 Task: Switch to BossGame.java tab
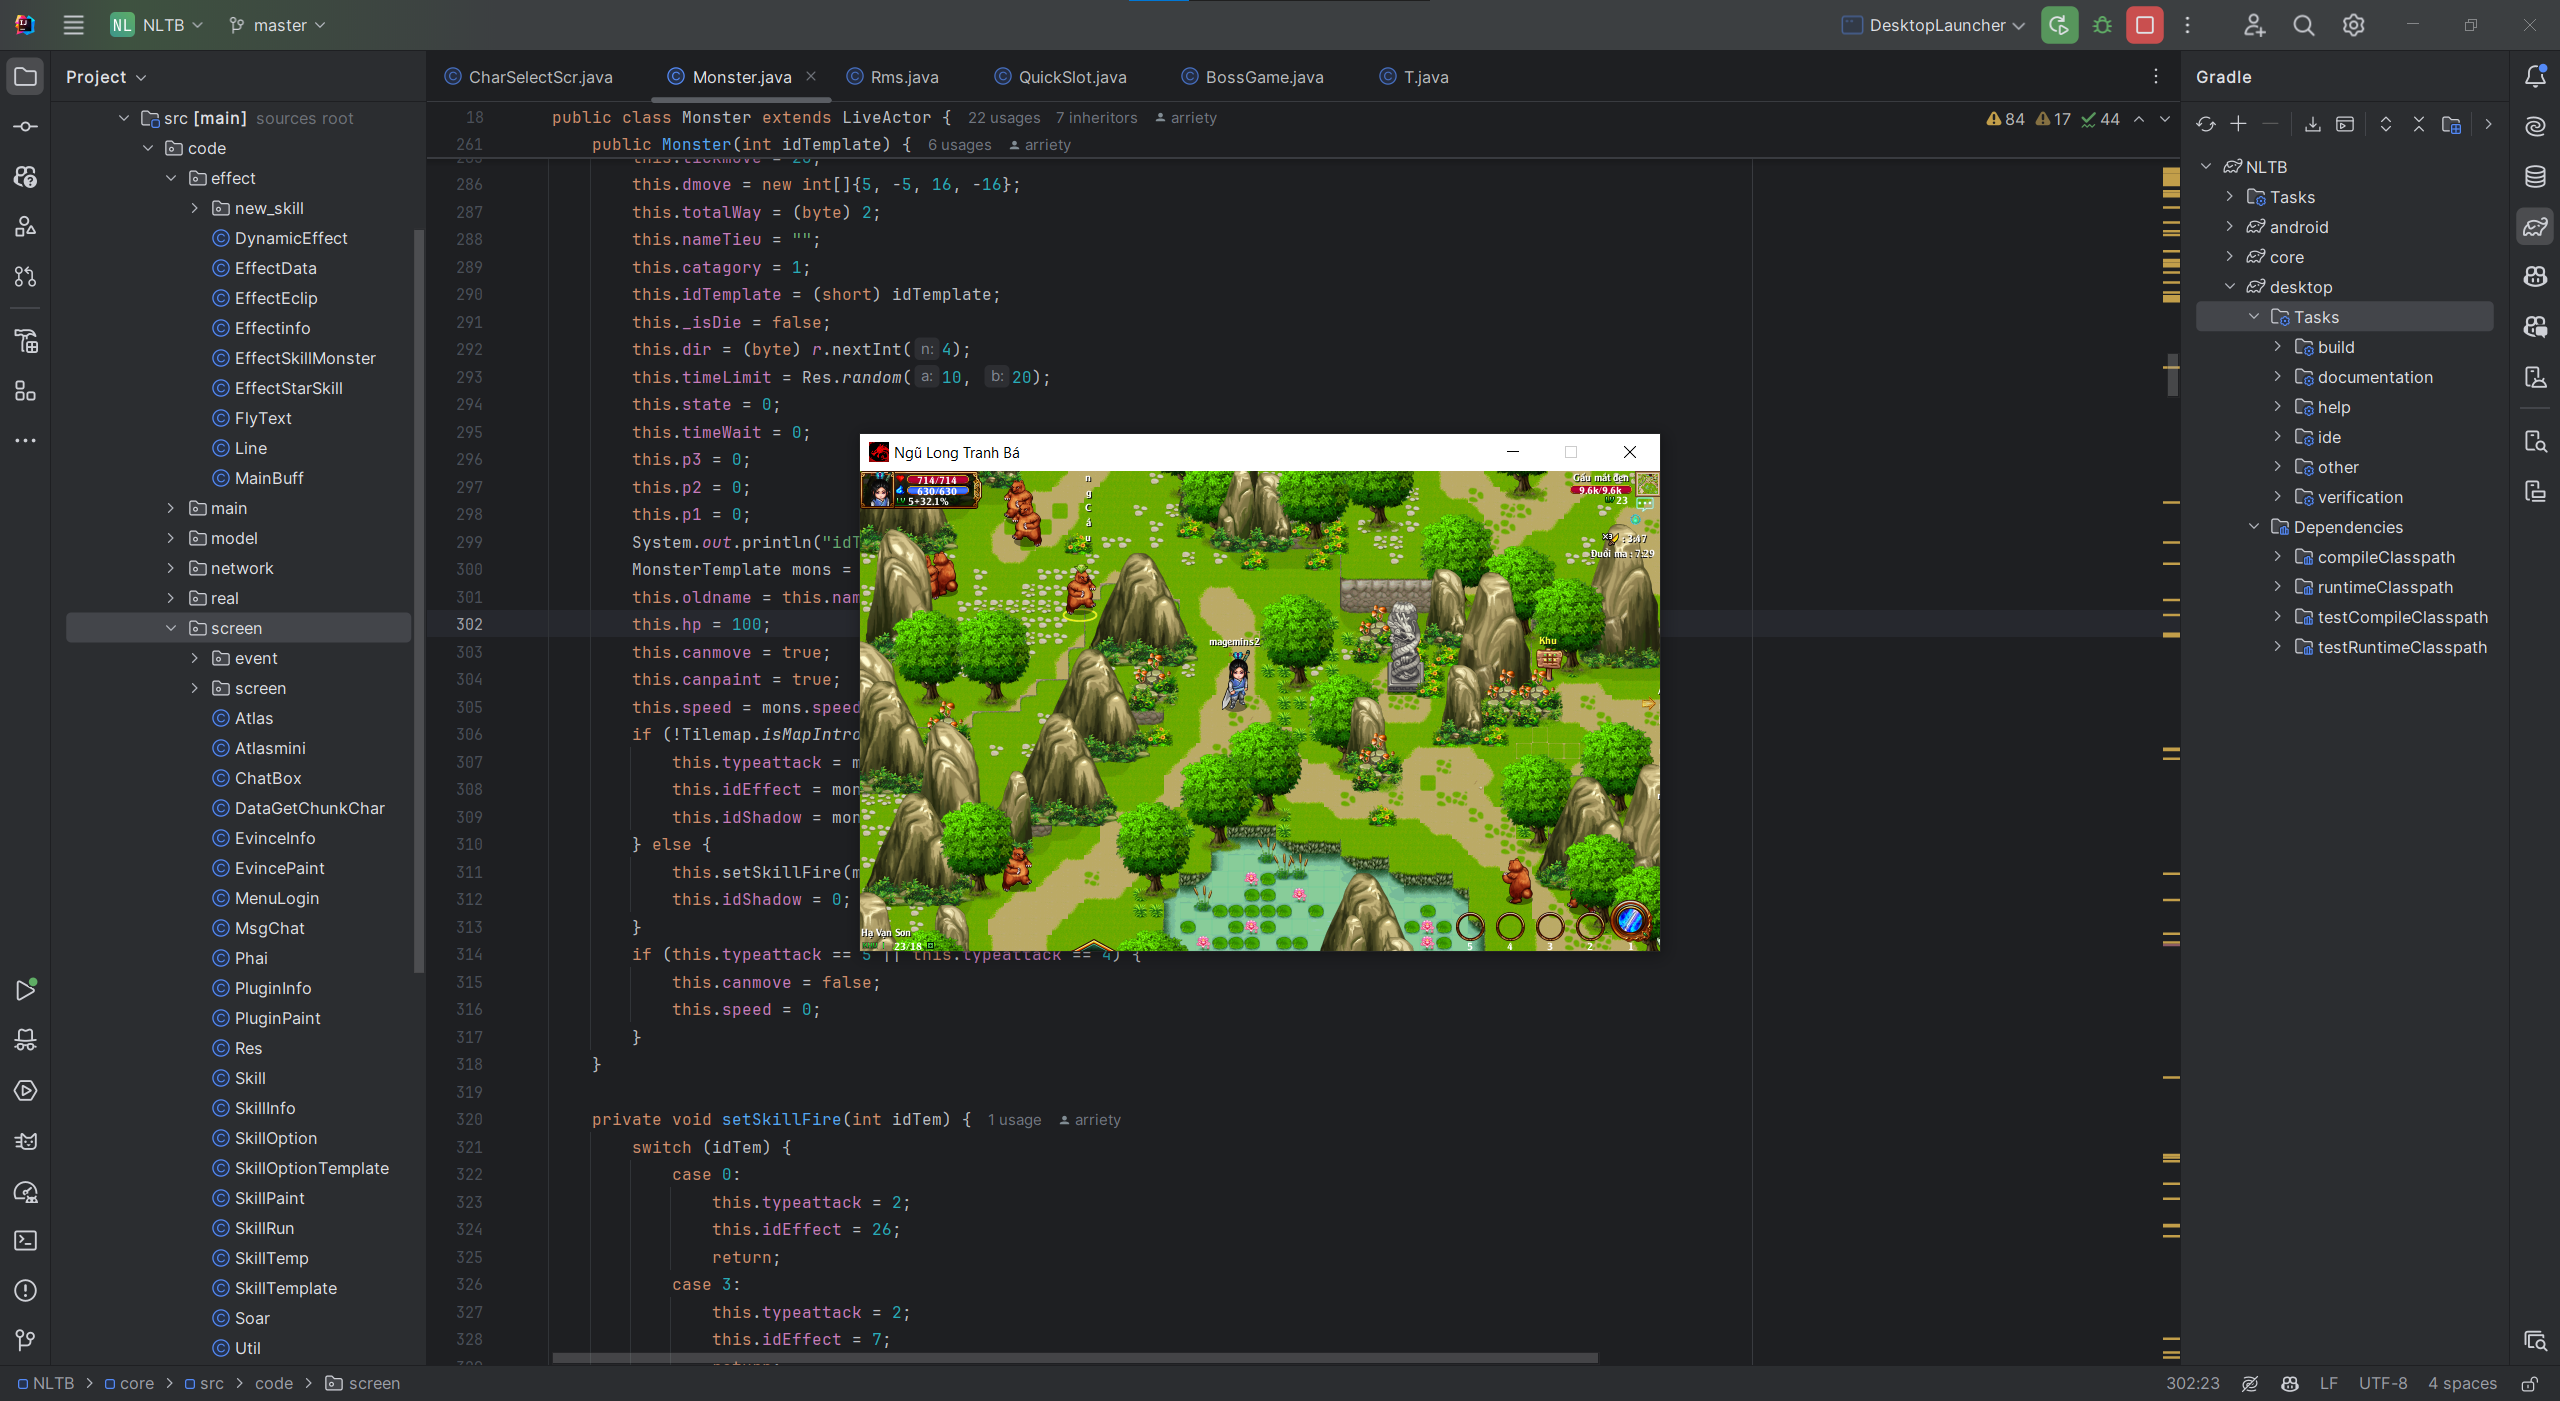1263,77
